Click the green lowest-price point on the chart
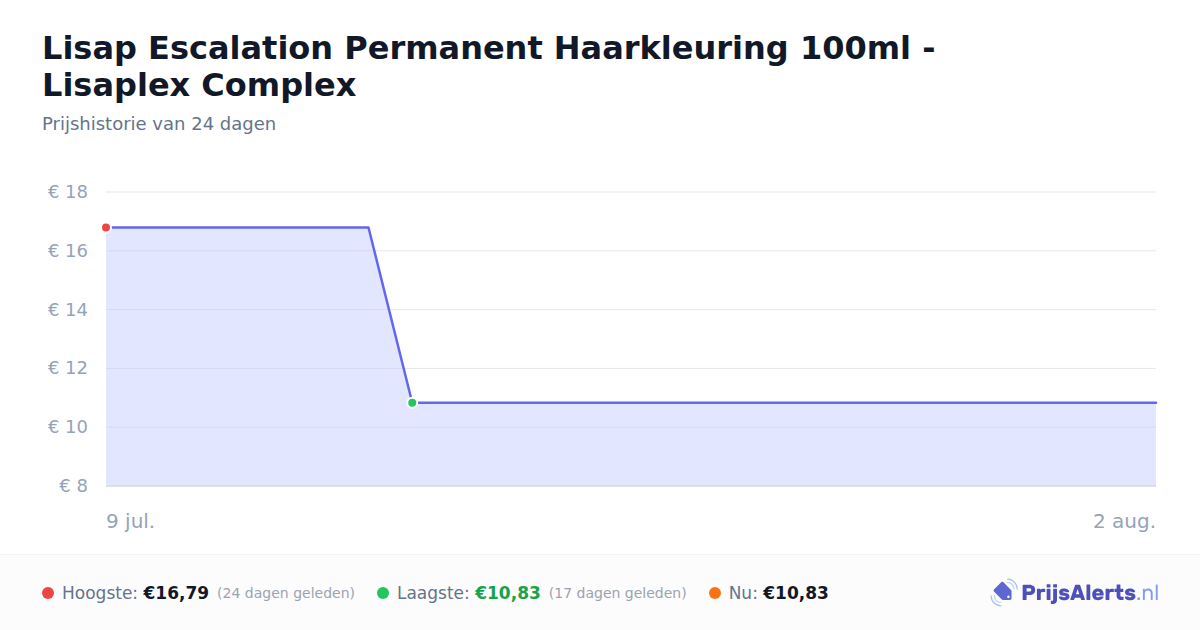 pyautogui.click(x=412, y=403)
